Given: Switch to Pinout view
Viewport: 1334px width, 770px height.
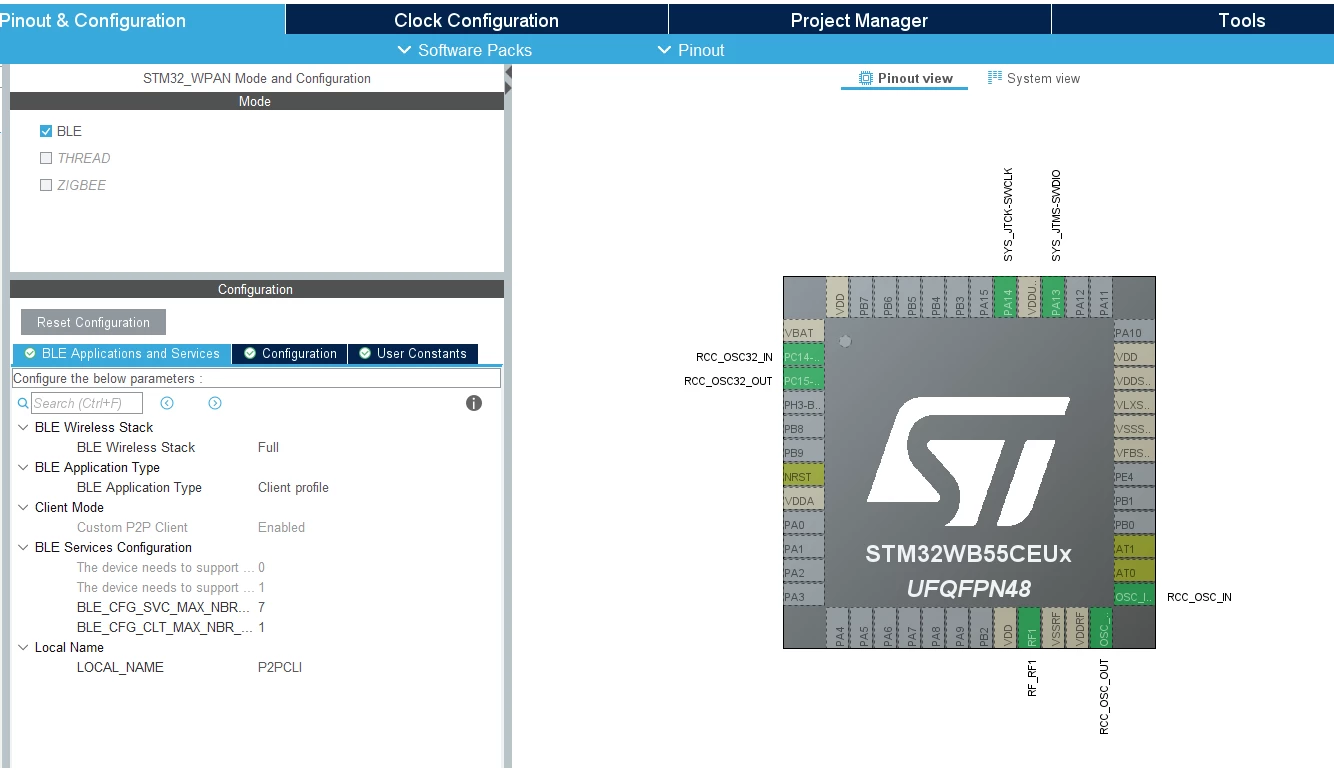Looking at the screenshot, I should (905, 78).
